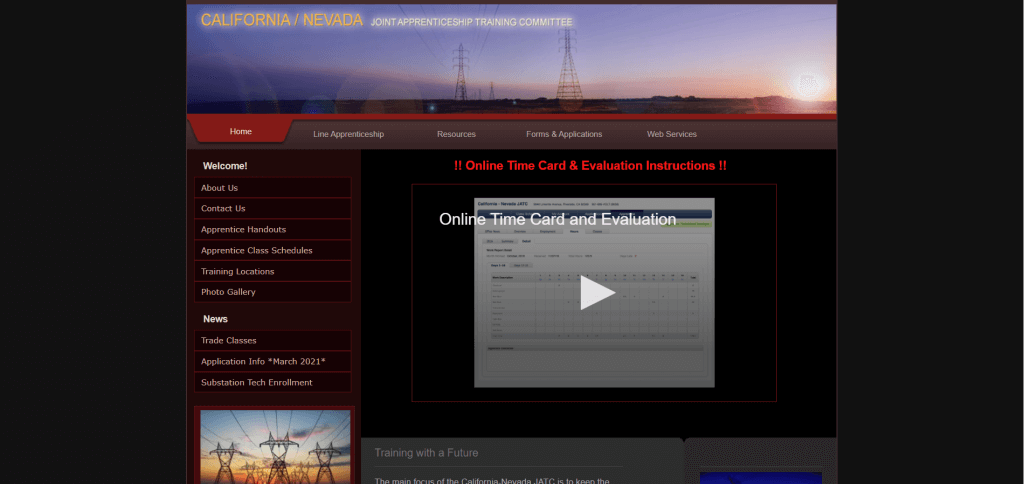Click the Online Time Card and Evaluation video title

[557, 219]
